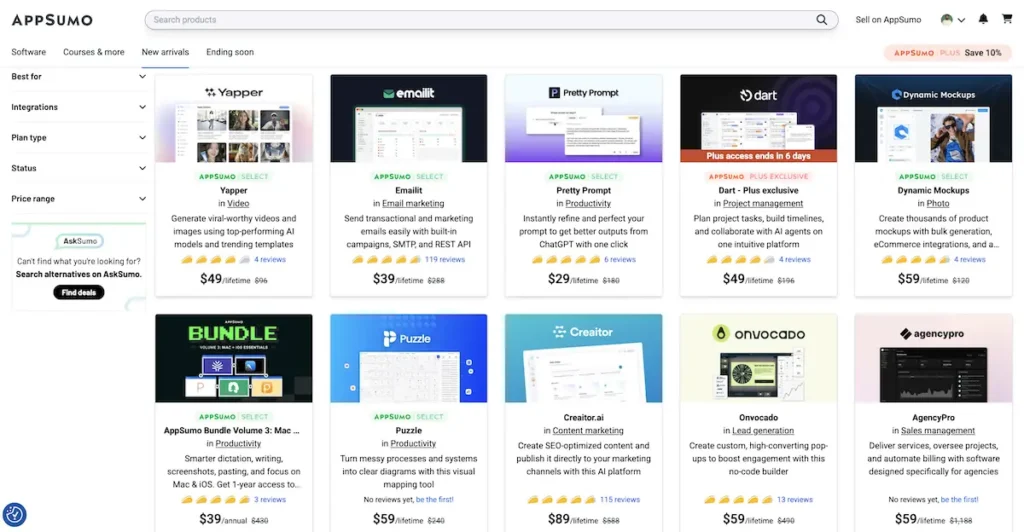Open the shopping cart icon
1024x532 pixels.
point(1007,19)
